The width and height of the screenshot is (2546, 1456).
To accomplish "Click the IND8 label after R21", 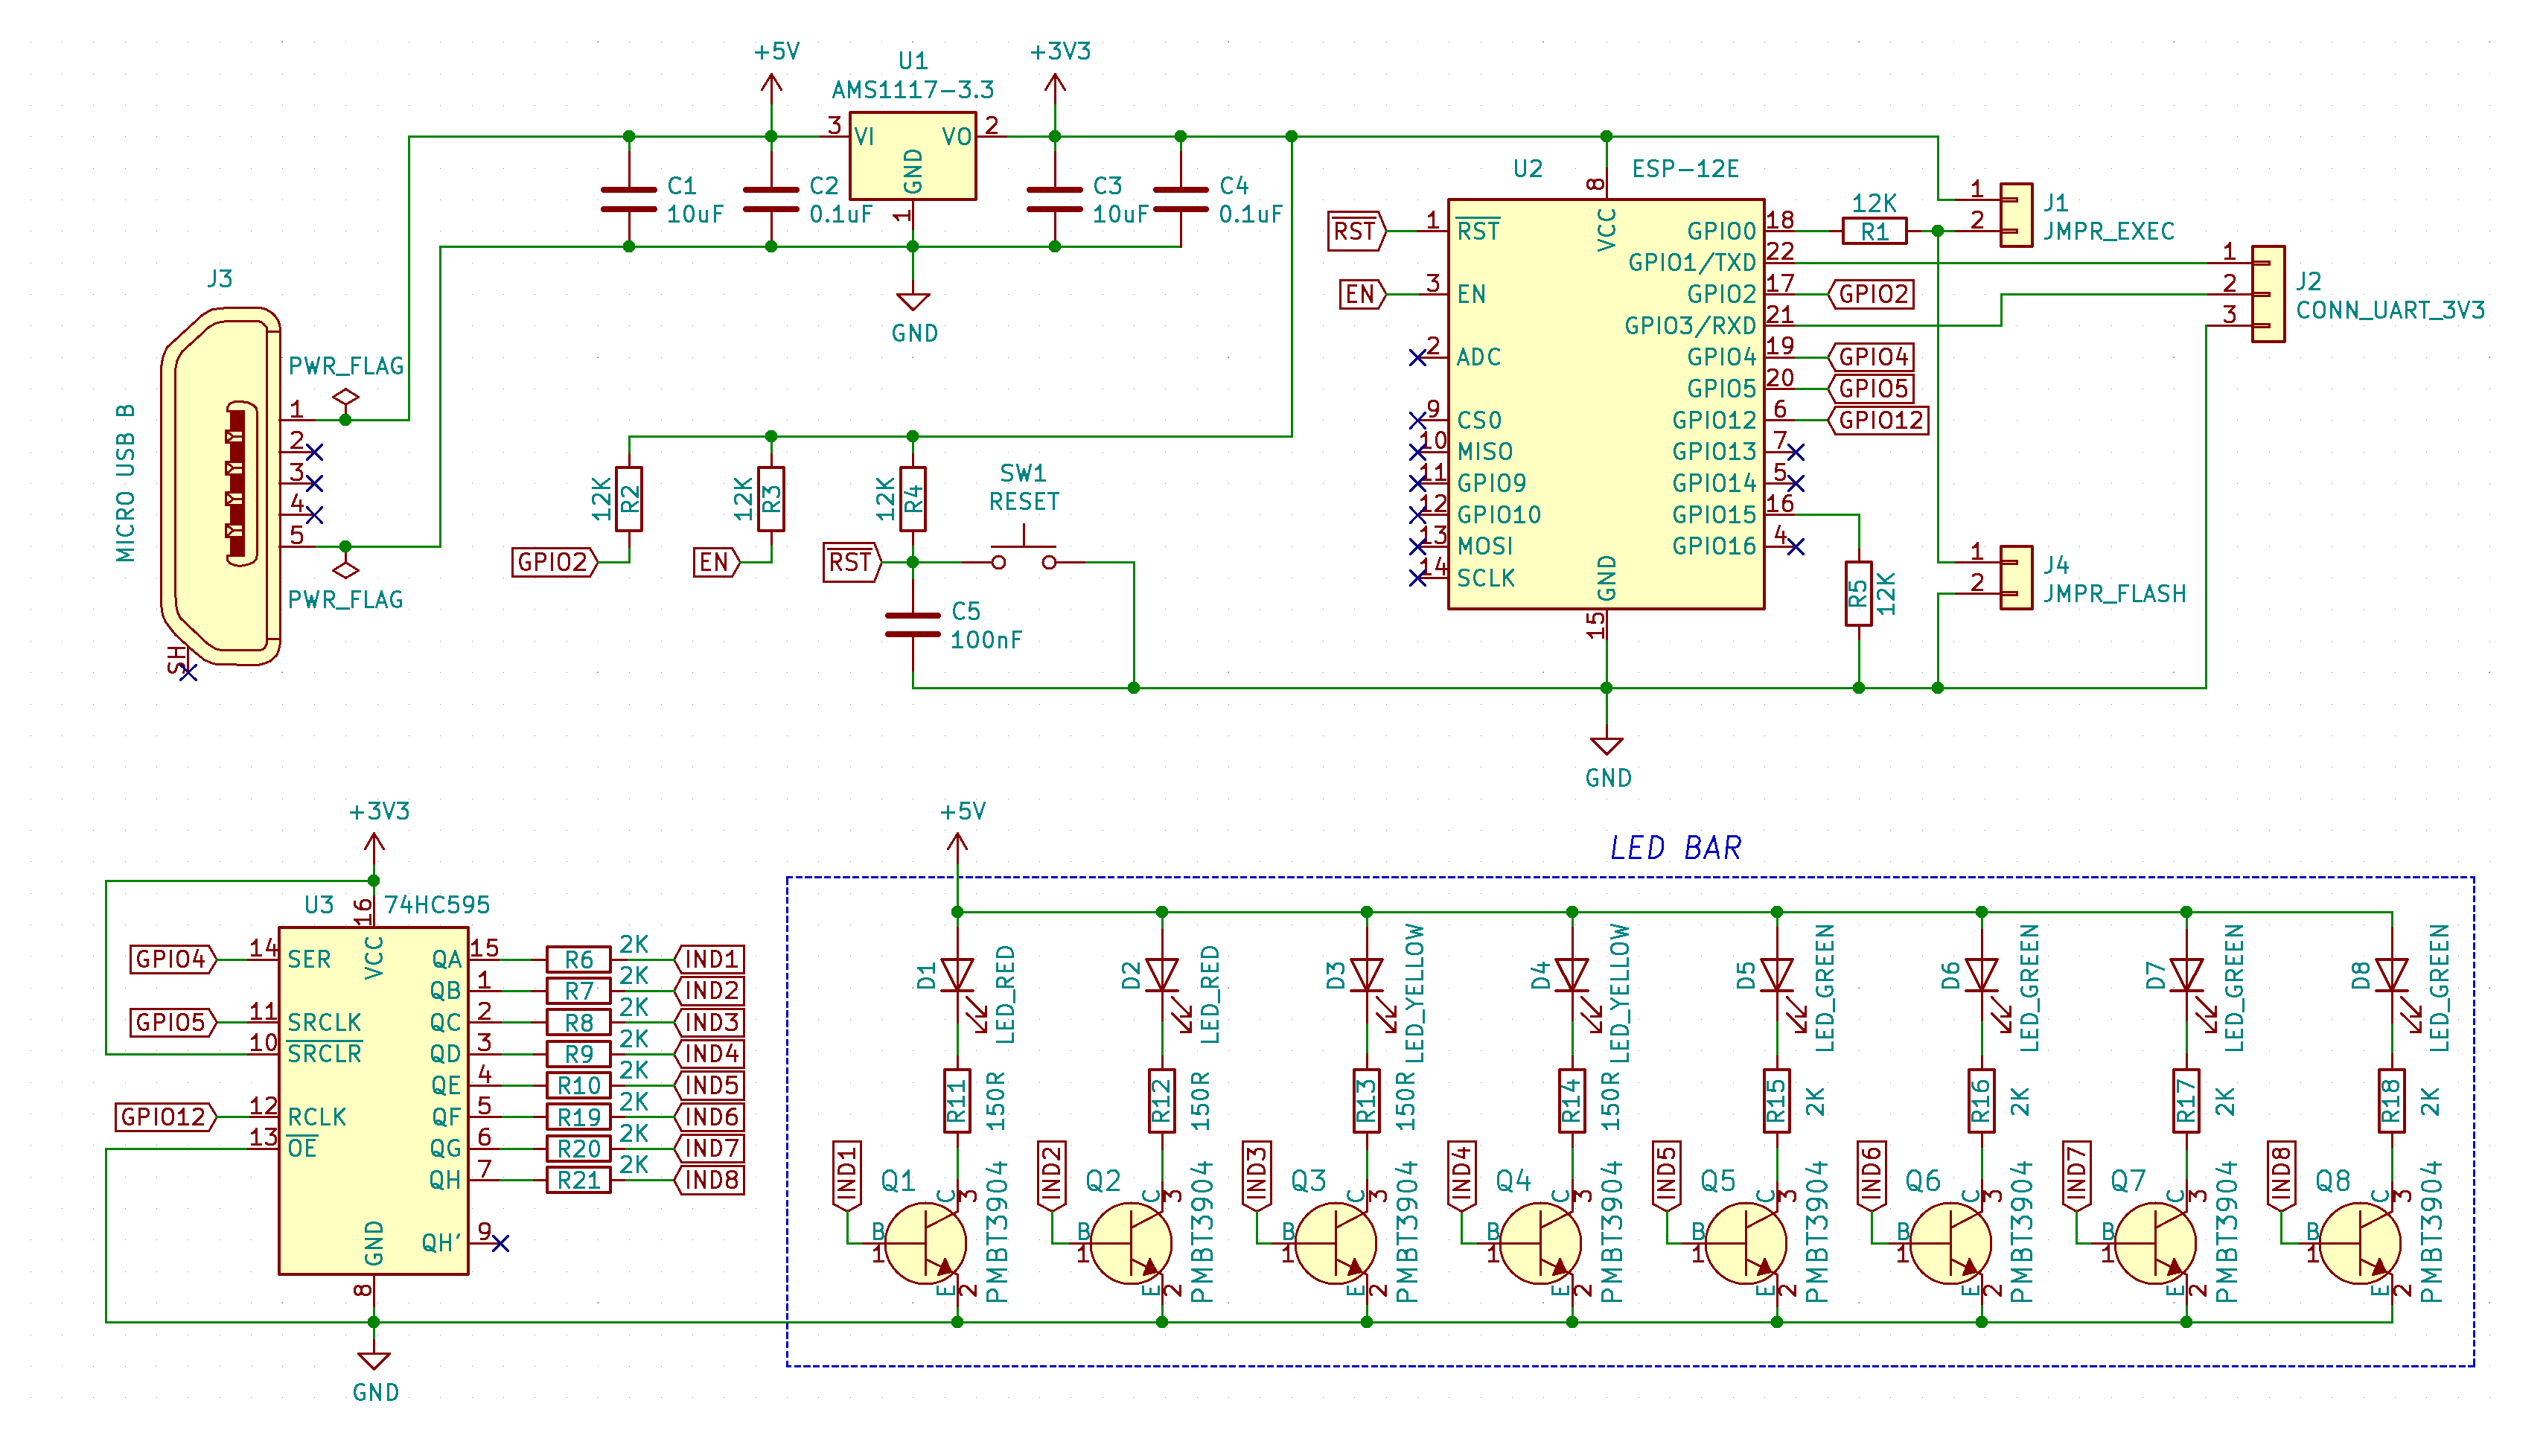I will (x=710, y=1181).
